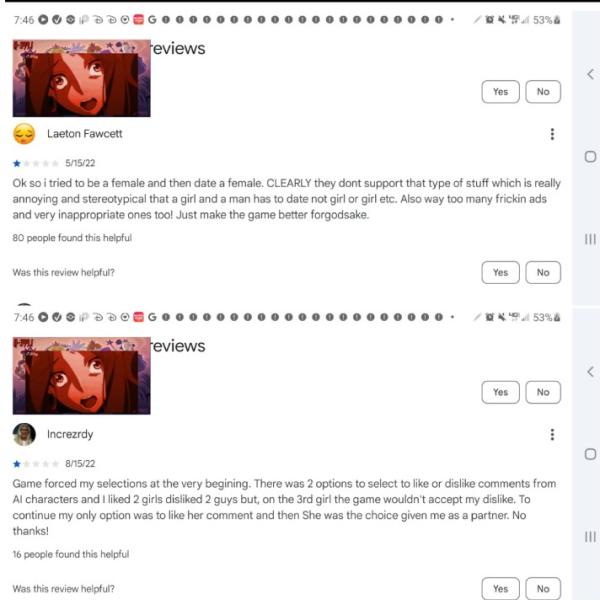Mark Laeton Fawcett review helpful with Yes
The height and width of the screenshot is (600, 600).
point(501,272)
